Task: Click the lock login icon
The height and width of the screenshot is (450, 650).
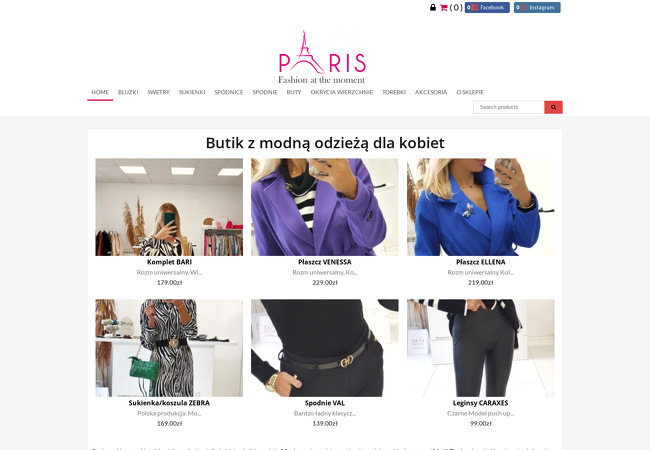Action: [433, 7]
